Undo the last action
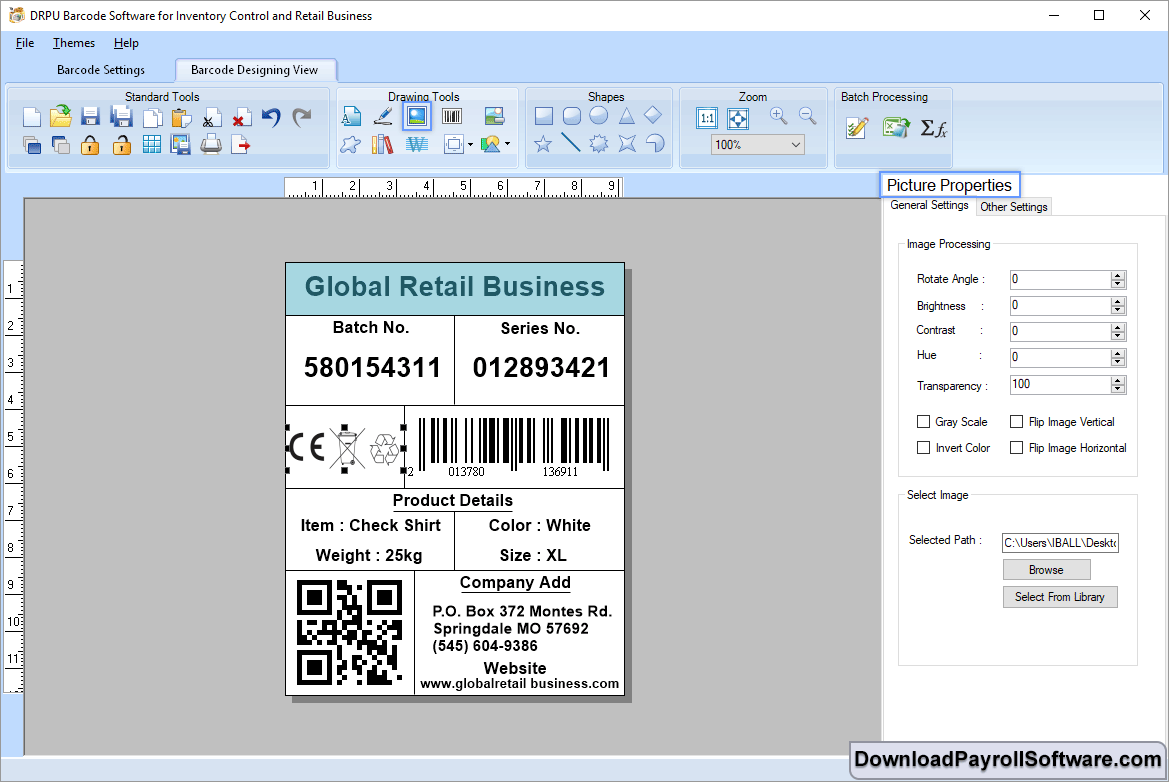 [x=271, y=117]
